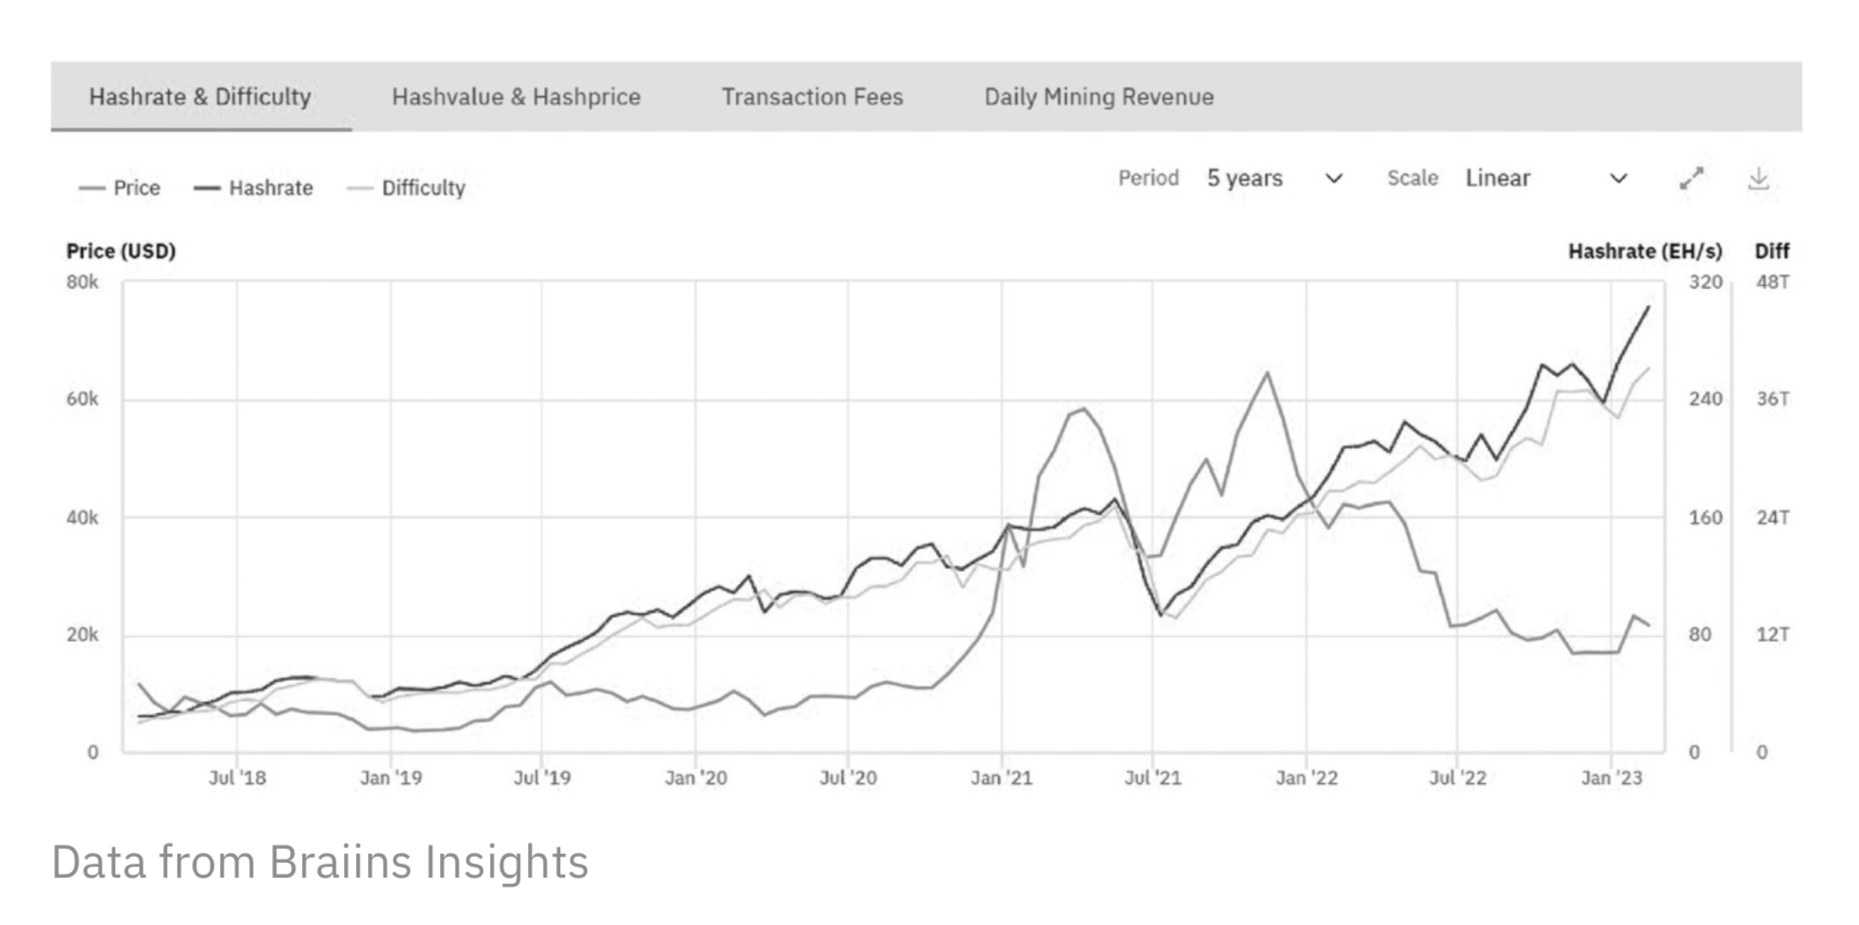1859x925 pixels.
Task: Expand Period selector chevron arrow
Action: pos(1333,179)
